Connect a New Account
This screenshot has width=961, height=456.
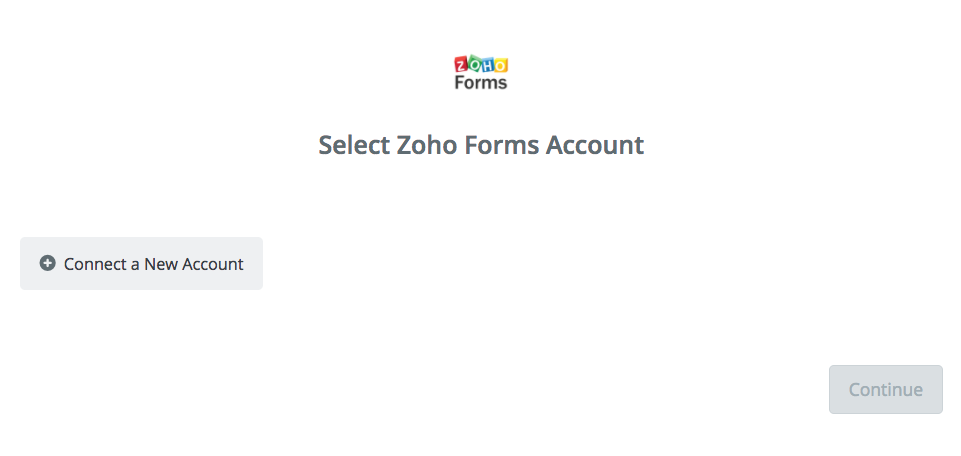point(142,264)
